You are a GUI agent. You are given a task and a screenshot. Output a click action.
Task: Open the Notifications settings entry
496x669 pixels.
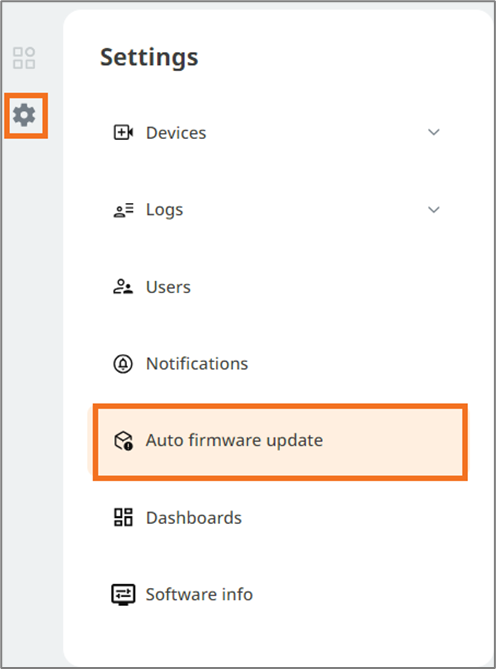tap(197, 364)
